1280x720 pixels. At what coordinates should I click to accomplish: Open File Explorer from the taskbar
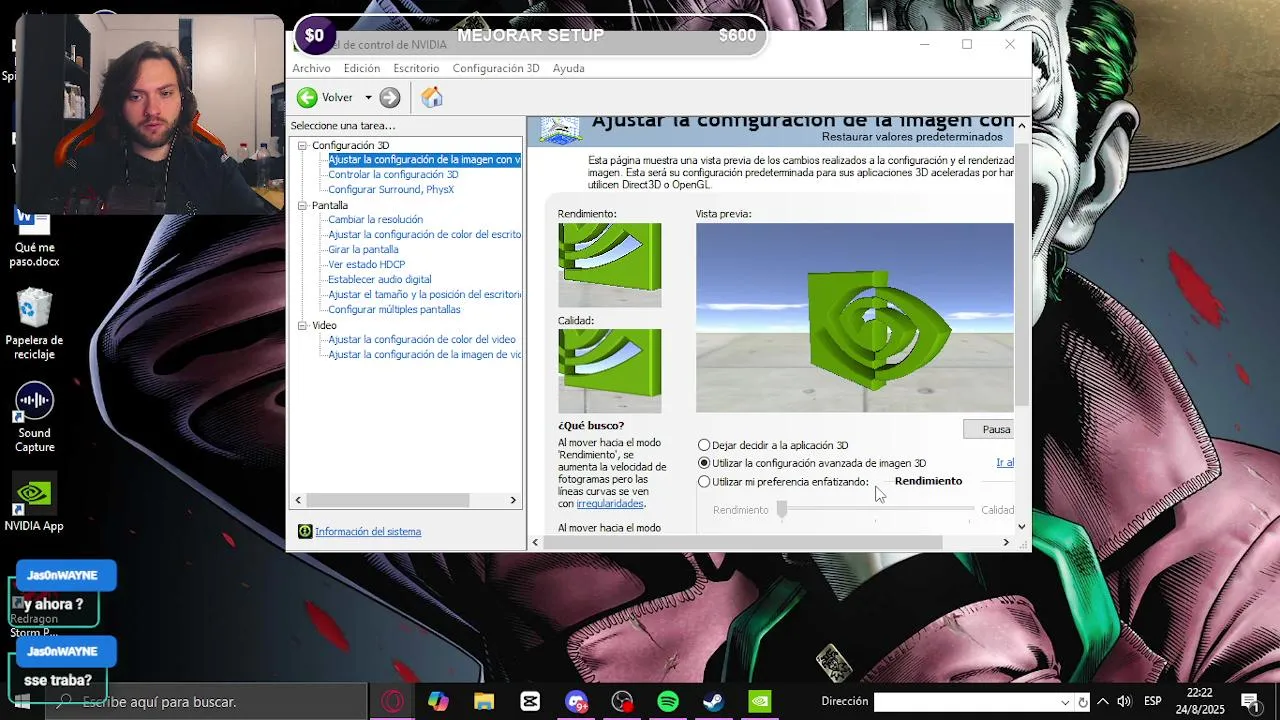click(484, 701)
